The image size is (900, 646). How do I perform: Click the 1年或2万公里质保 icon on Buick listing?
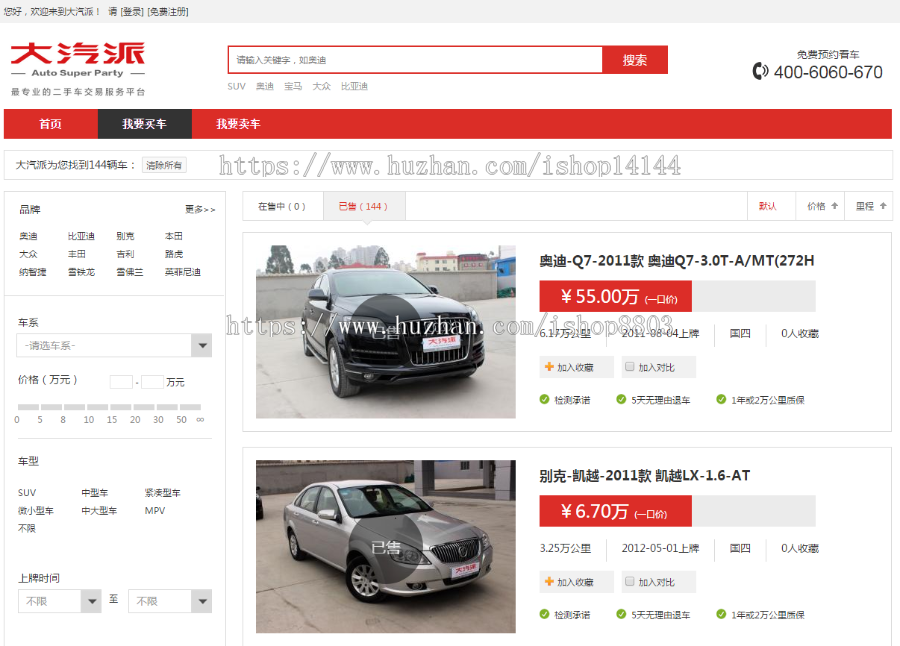pos(722,614)
